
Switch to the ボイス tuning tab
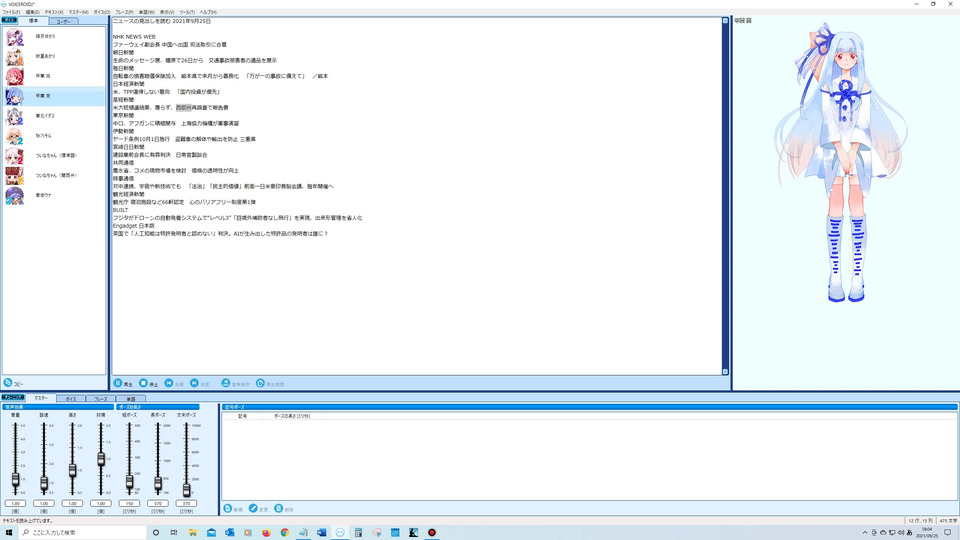pos(71,399)
